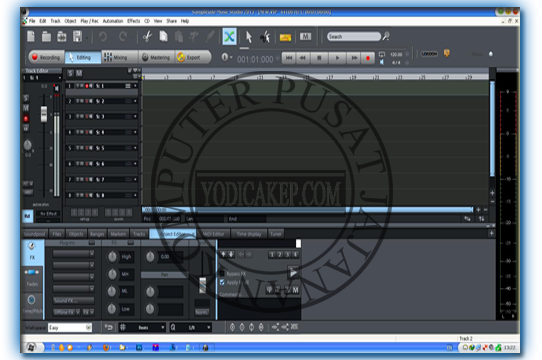Click the Object Editor volume fader
Image resolution: width=542 pixels, height=360 pixels.
tap(203, 286)
